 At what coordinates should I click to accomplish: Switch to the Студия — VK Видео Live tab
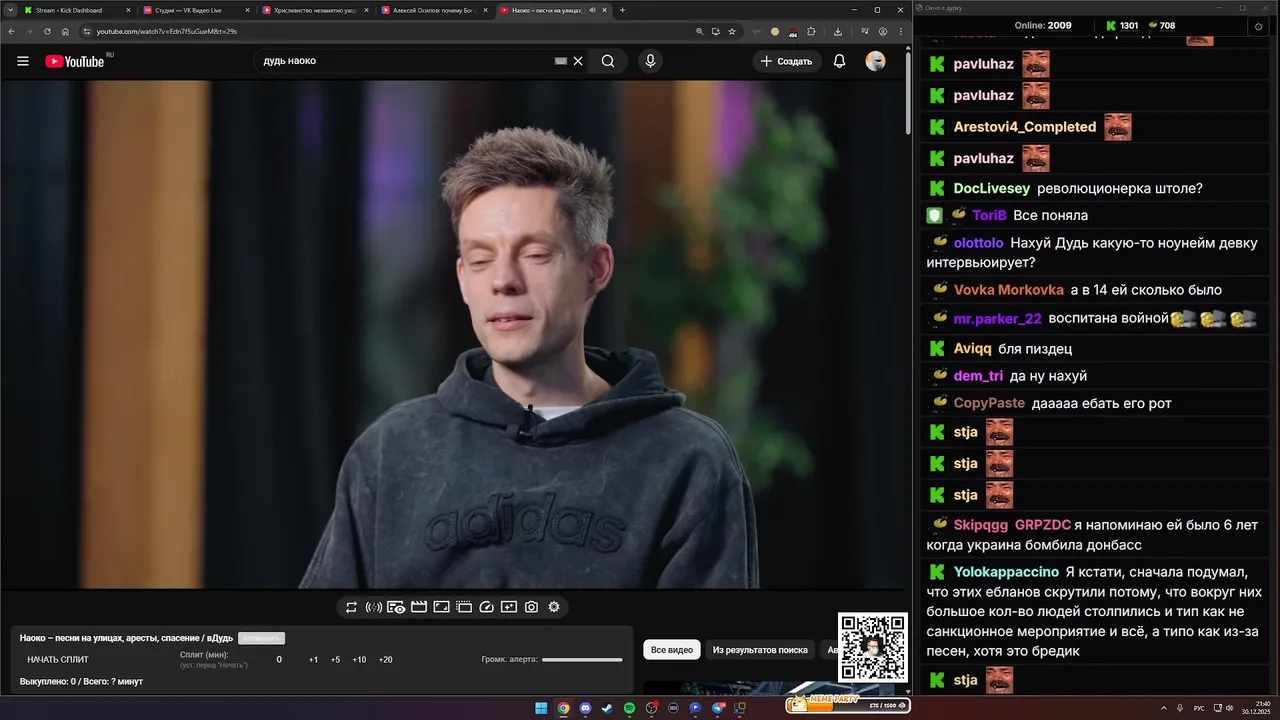(197, 10)
